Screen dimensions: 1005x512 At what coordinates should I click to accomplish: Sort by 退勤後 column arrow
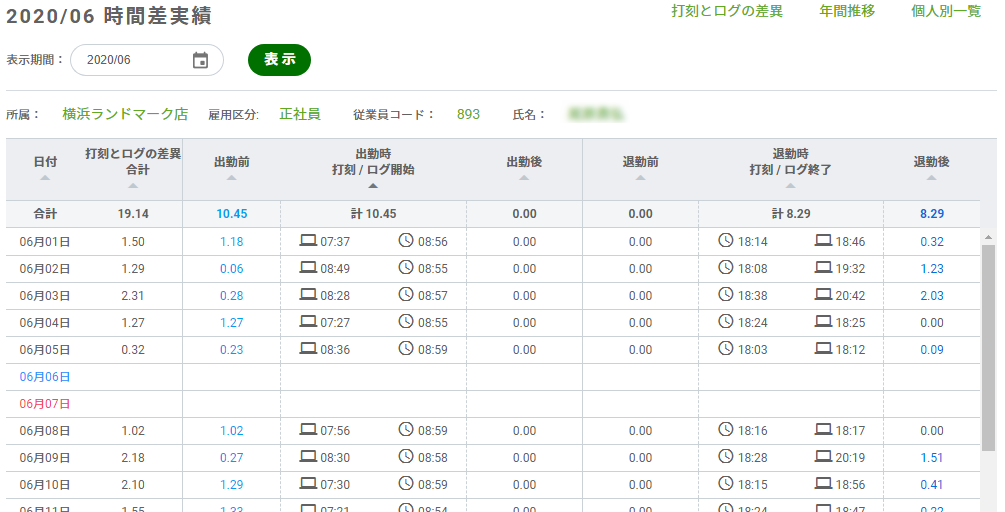click(931, 178)
